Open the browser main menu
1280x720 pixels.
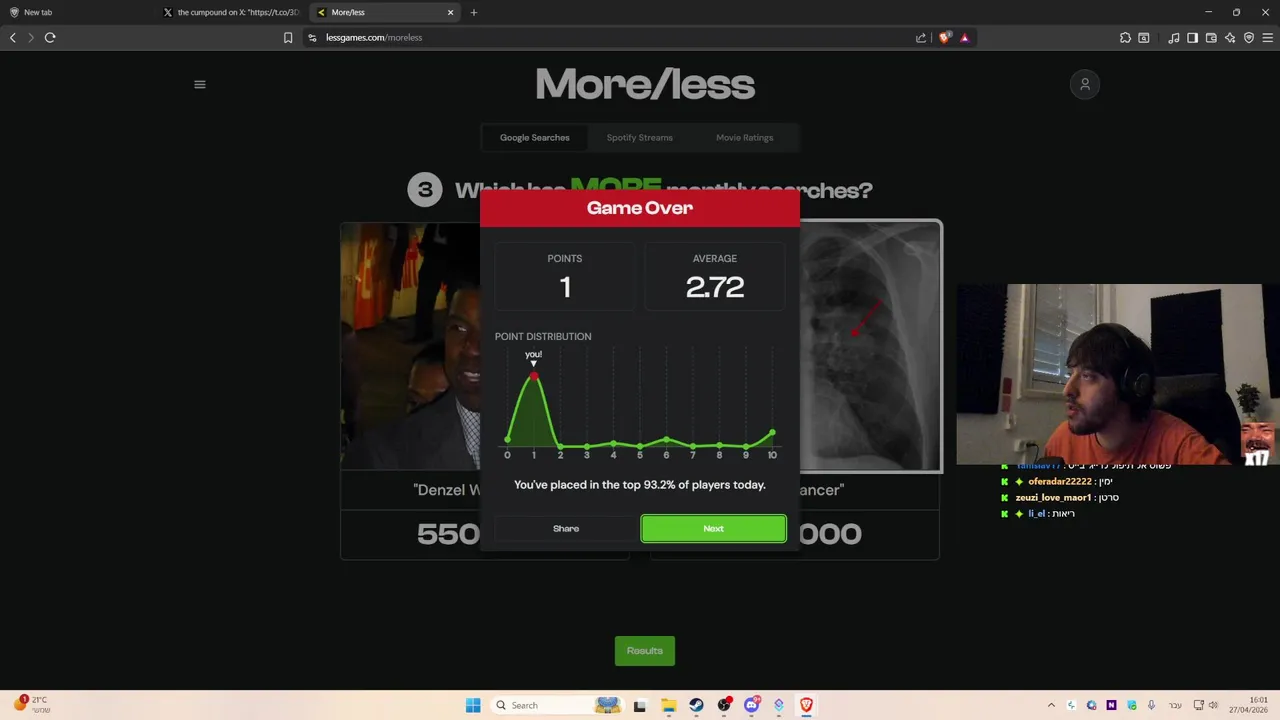coord(1268,37)
